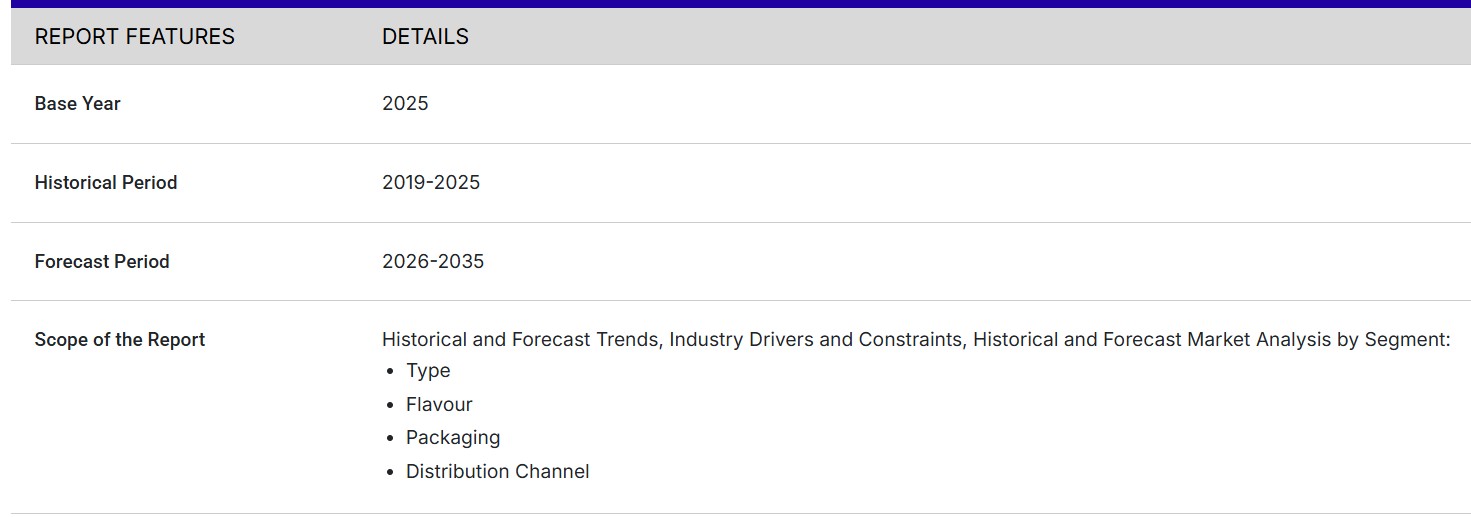Select the Type segment list item
Image resolution: width=1471 pixels, height=517 pixels.
point(428,371)
